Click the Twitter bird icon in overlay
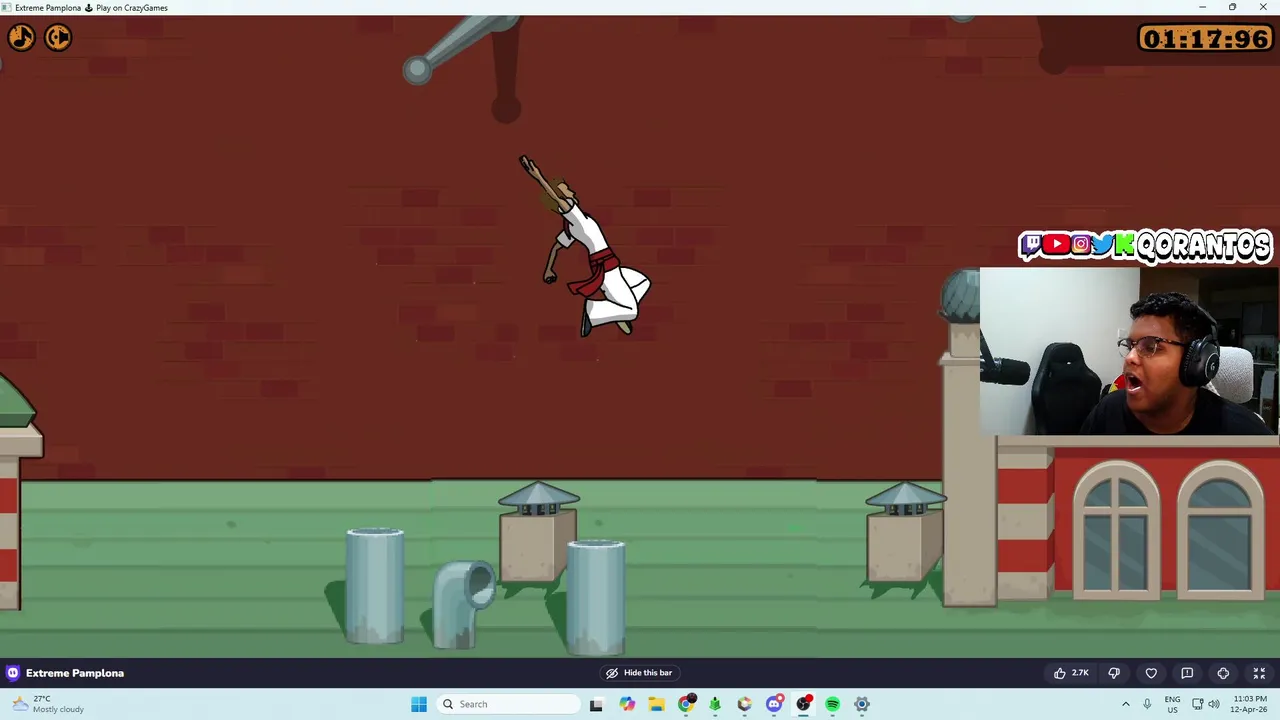Screen dimensions: 1280x720 [x=1103, y=245]
